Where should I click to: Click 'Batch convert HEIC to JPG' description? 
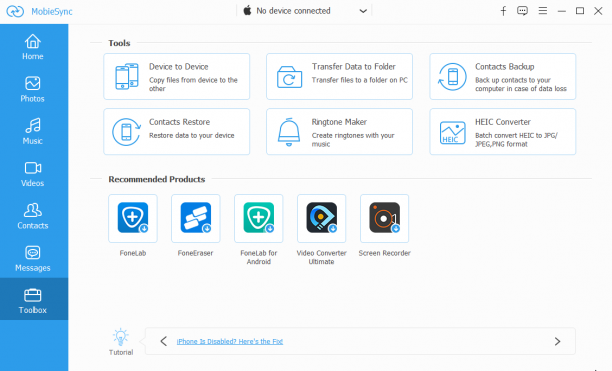pyautogui.click(x=516, y=140)
